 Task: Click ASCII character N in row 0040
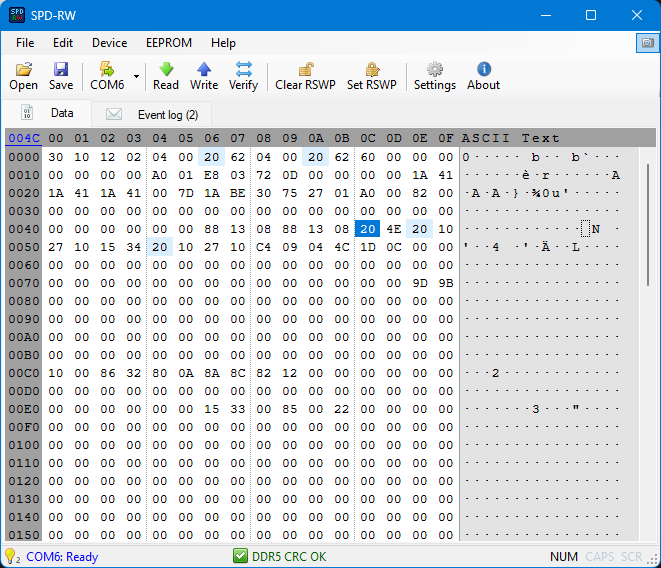coord(596,229)
